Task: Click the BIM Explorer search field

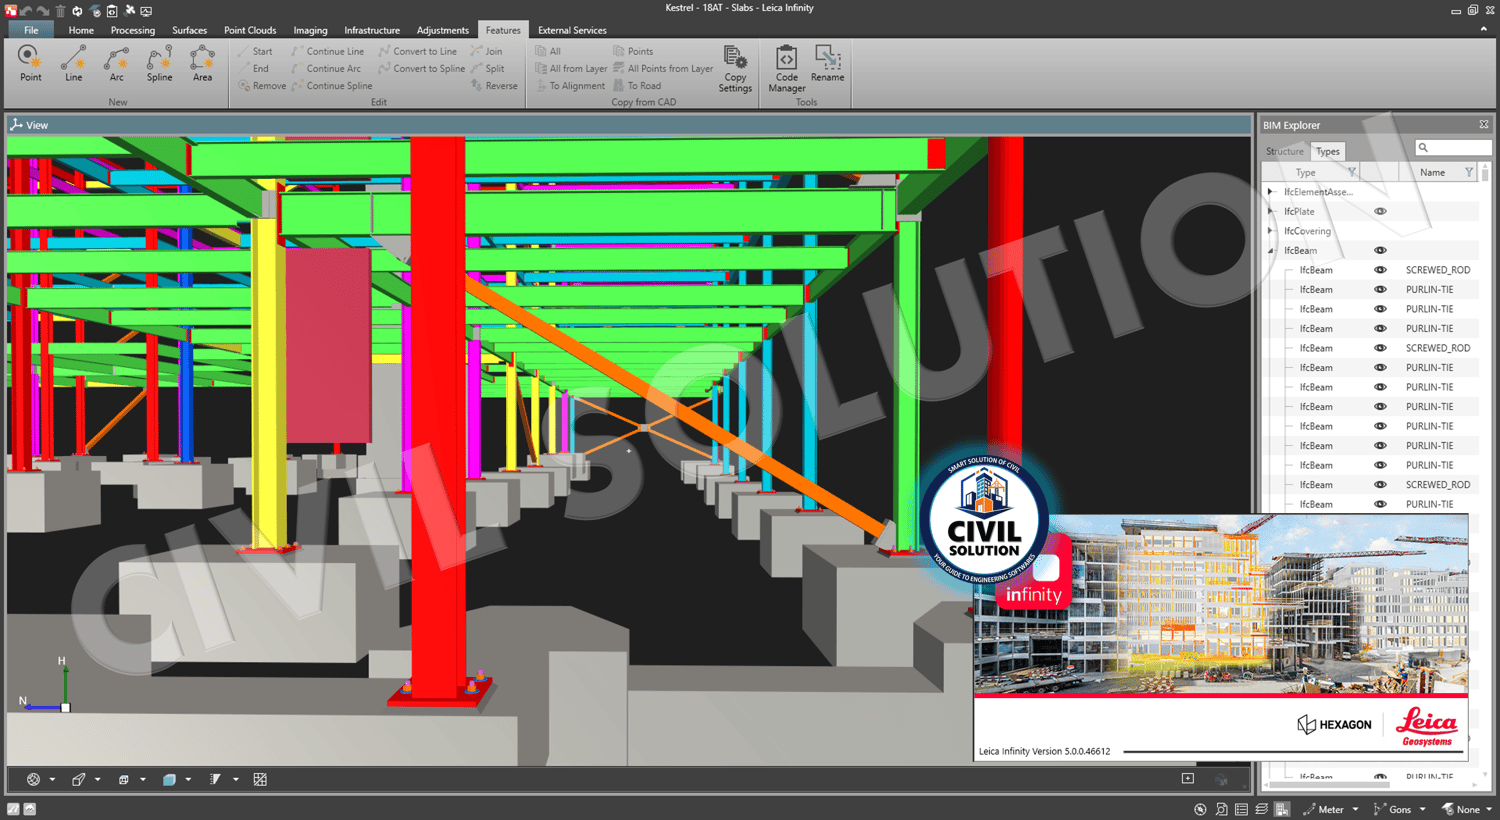Action: [1453, 148]
